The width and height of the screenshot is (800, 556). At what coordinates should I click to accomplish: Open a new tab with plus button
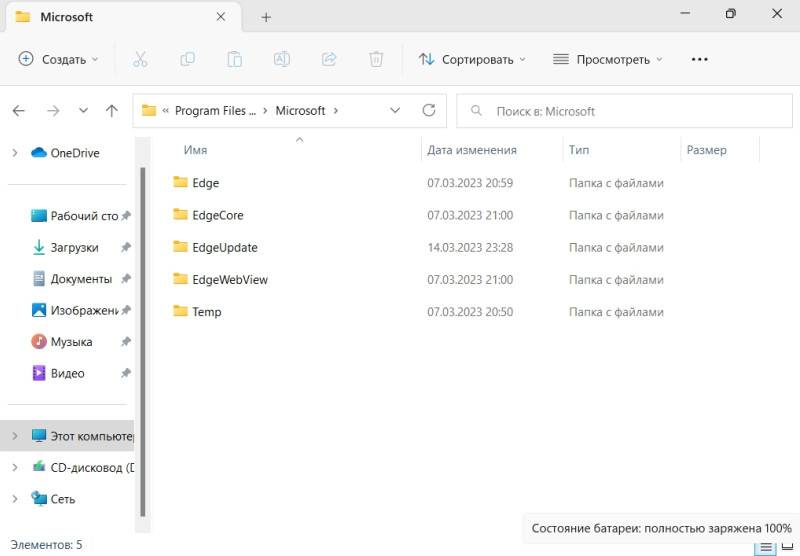pos(266,17)
